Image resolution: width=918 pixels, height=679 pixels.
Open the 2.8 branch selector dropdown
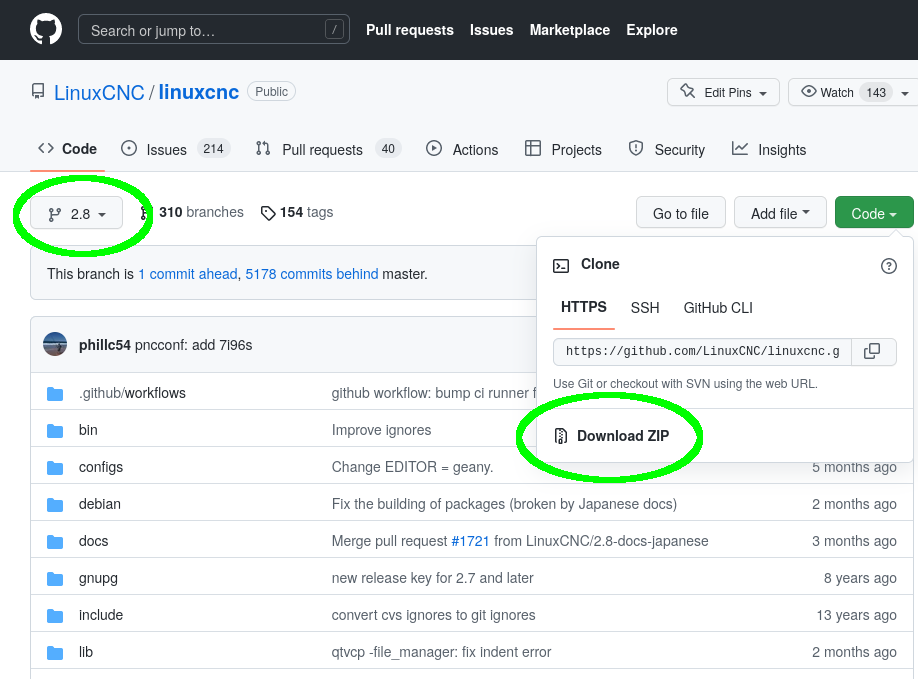coord(77,214)
